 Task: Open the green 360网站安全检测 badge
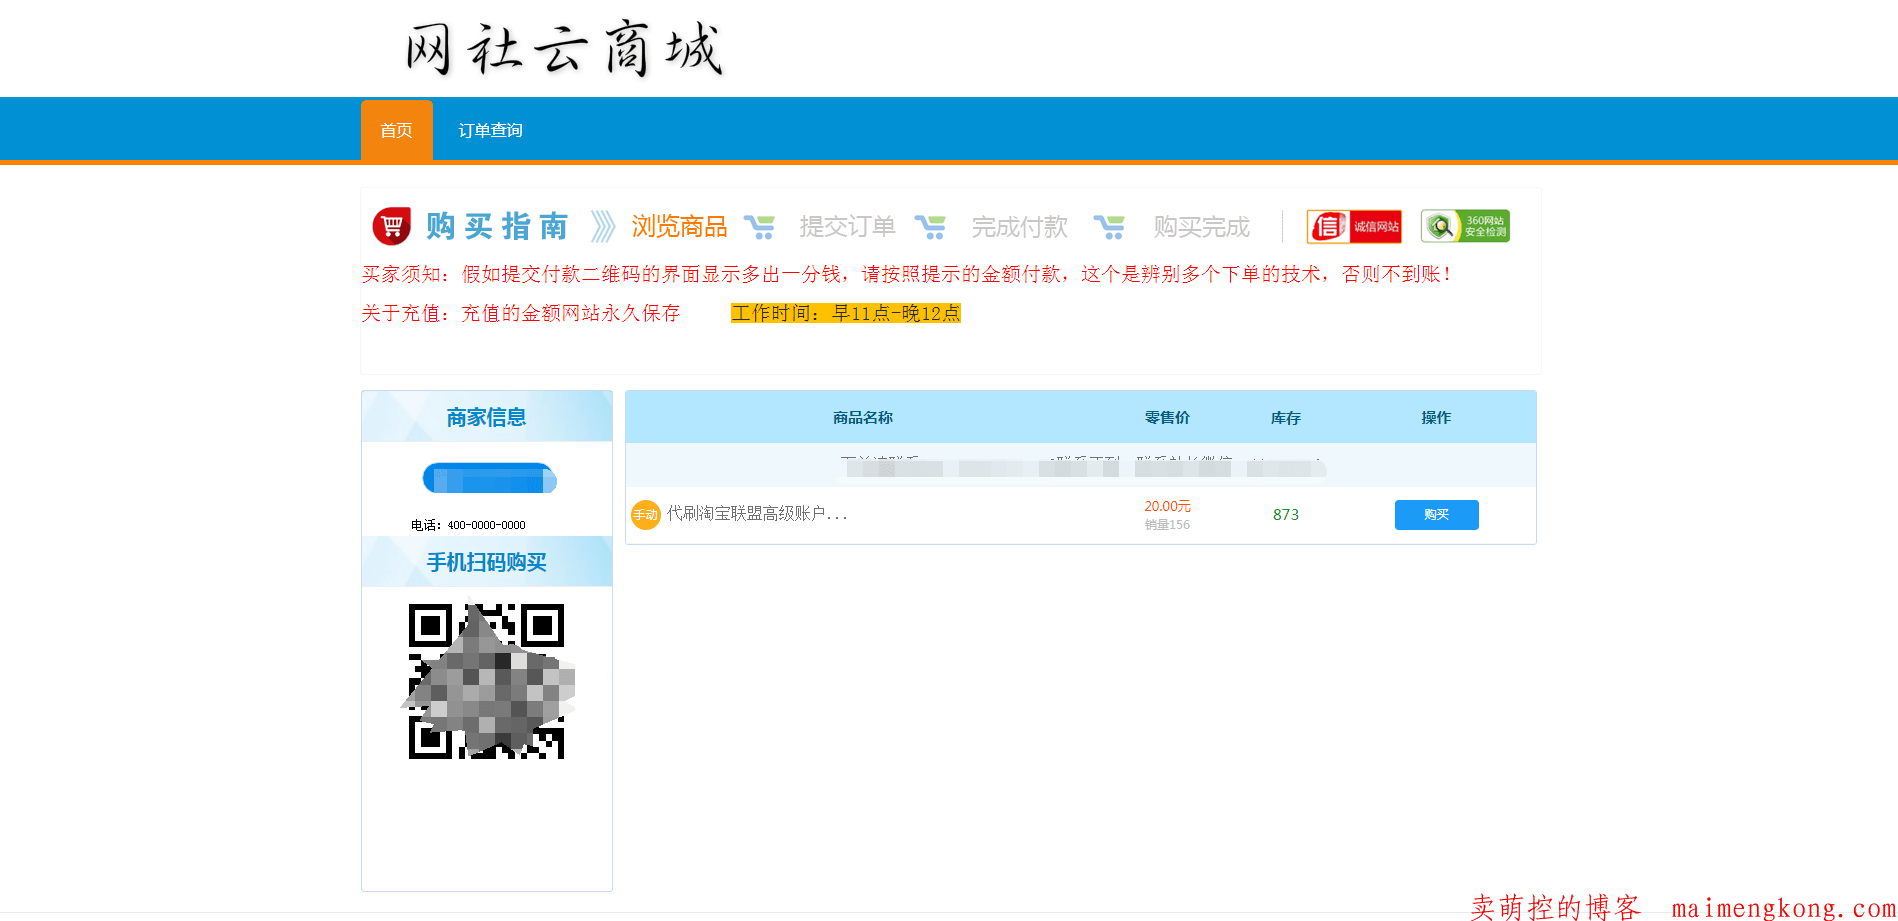pos(1465,227)
